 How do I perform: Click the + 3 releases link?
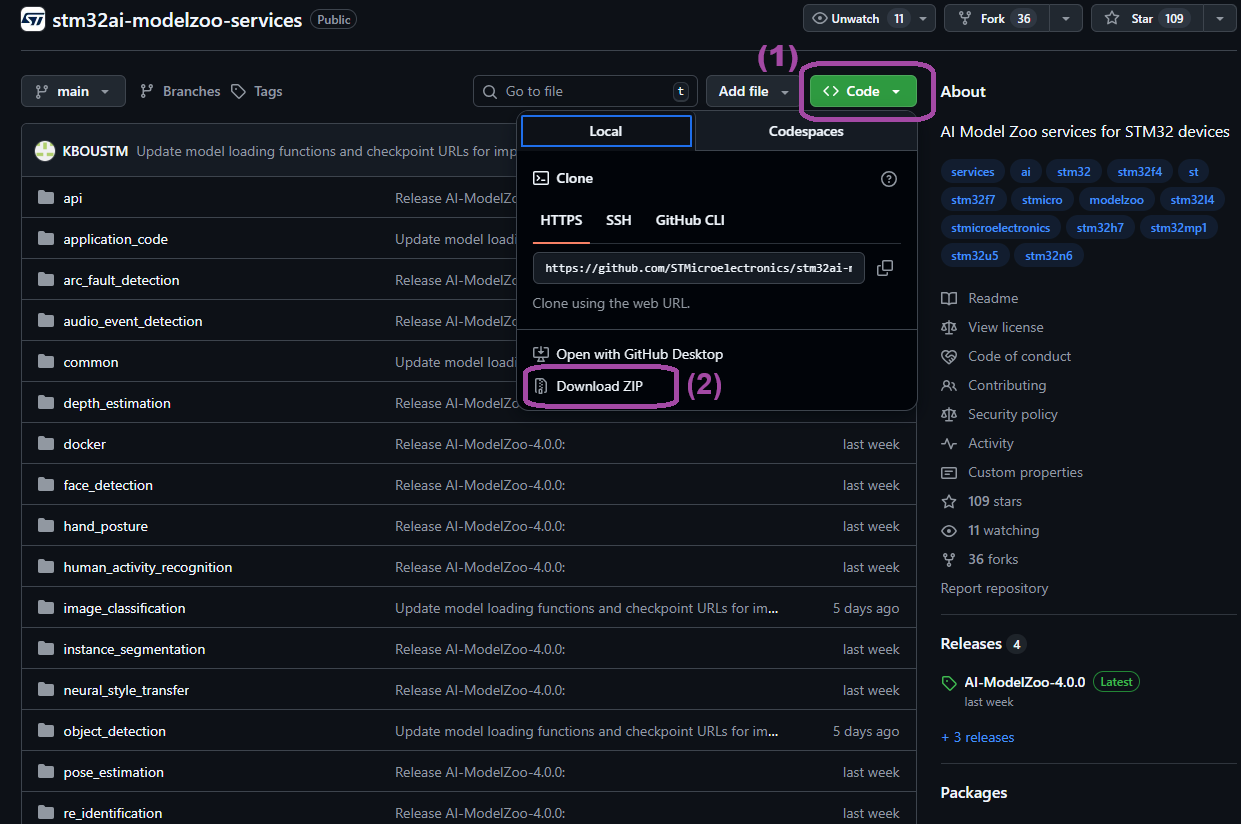pos(978,737)
